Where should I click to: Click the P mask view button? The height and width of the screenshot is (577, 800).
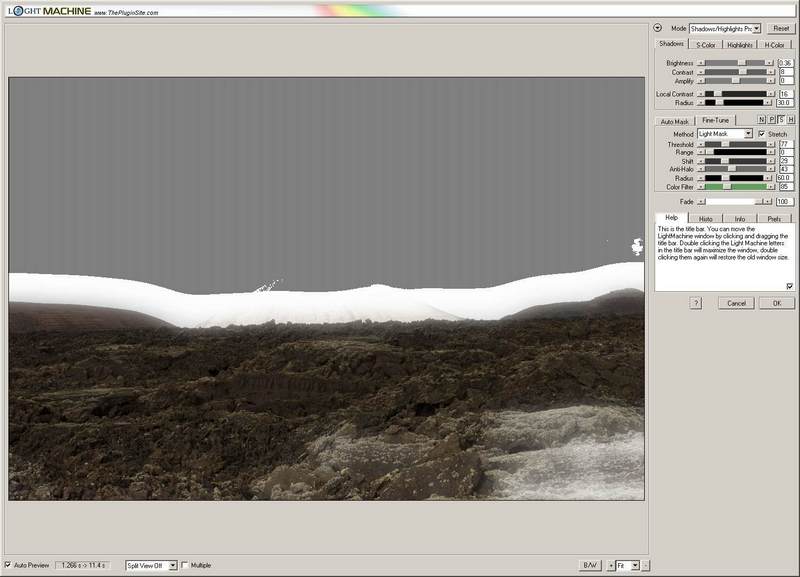coord(771,120)
